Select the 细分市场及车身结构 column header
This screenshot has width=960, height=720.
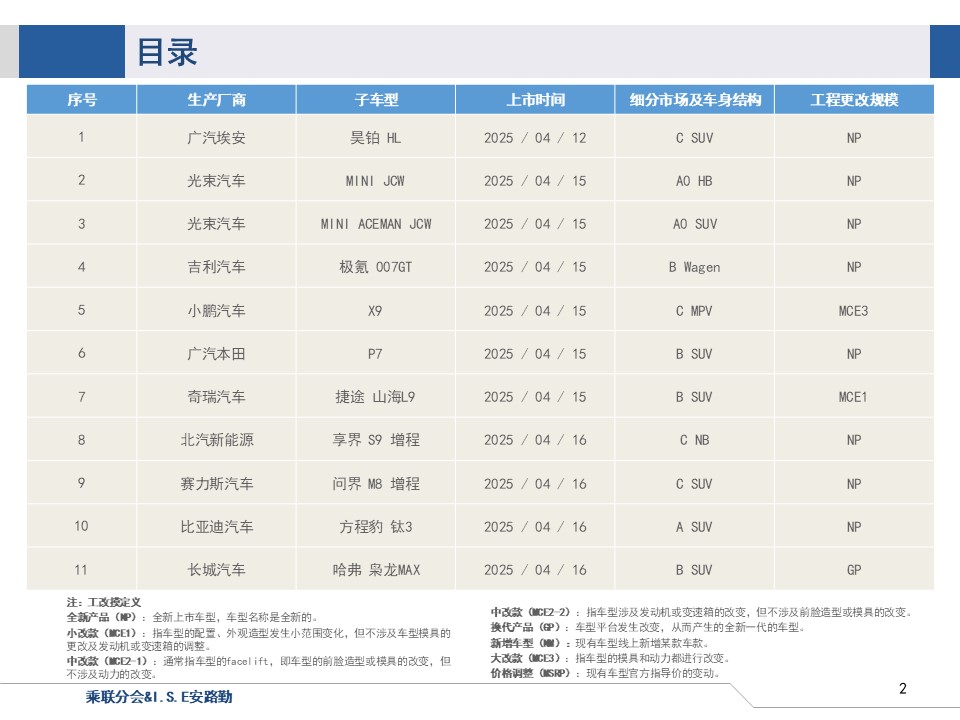[x=694, y=99]
